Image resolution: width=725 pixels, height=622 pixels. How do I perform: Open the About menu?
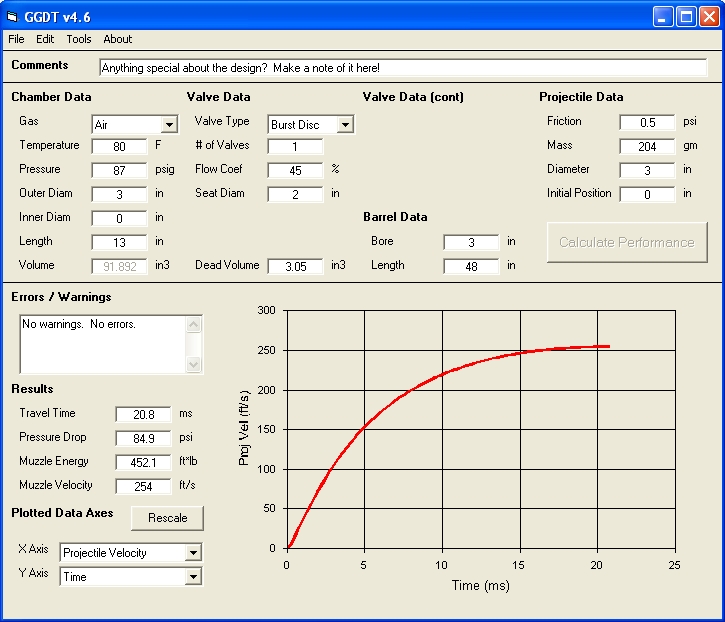pos(118,39)
